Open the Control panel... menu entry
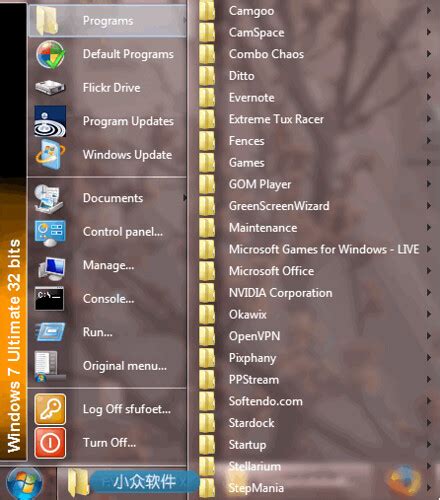 click(x=107, y=232)
